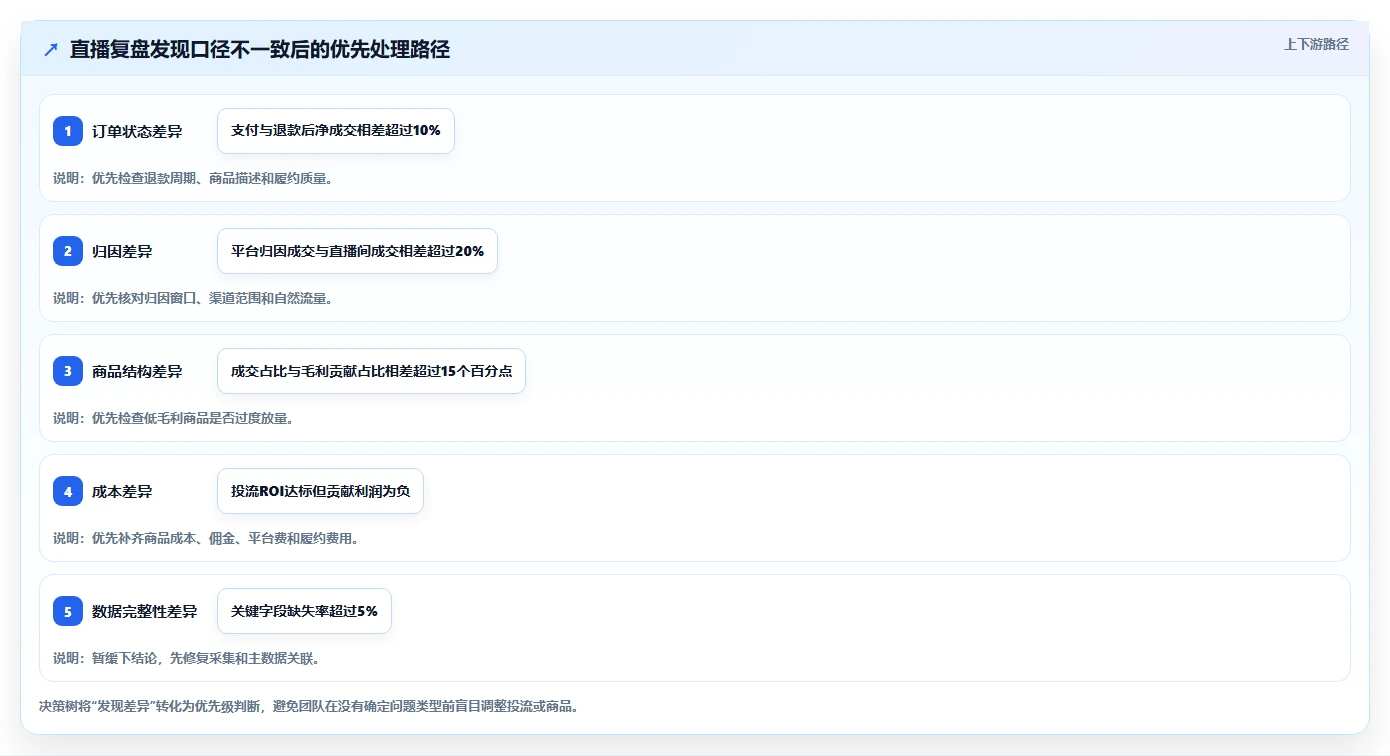This screenshot has width=1390, height=756.
Task: Click the 关键字段缺失率超过5% condition chip
Action: point(304,611)
